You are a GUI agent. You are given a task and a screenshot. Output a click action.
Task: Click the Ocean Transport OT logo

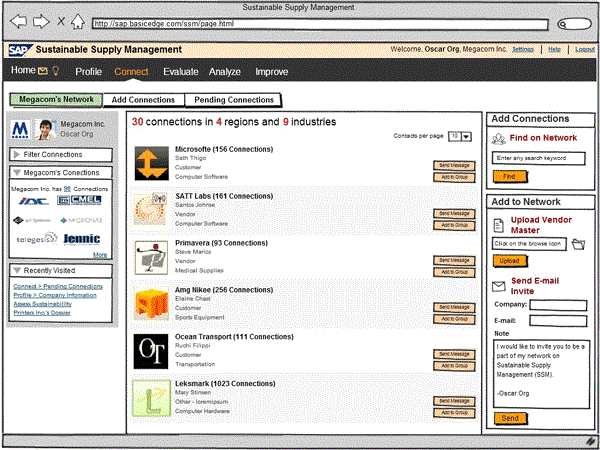[151, 351]
